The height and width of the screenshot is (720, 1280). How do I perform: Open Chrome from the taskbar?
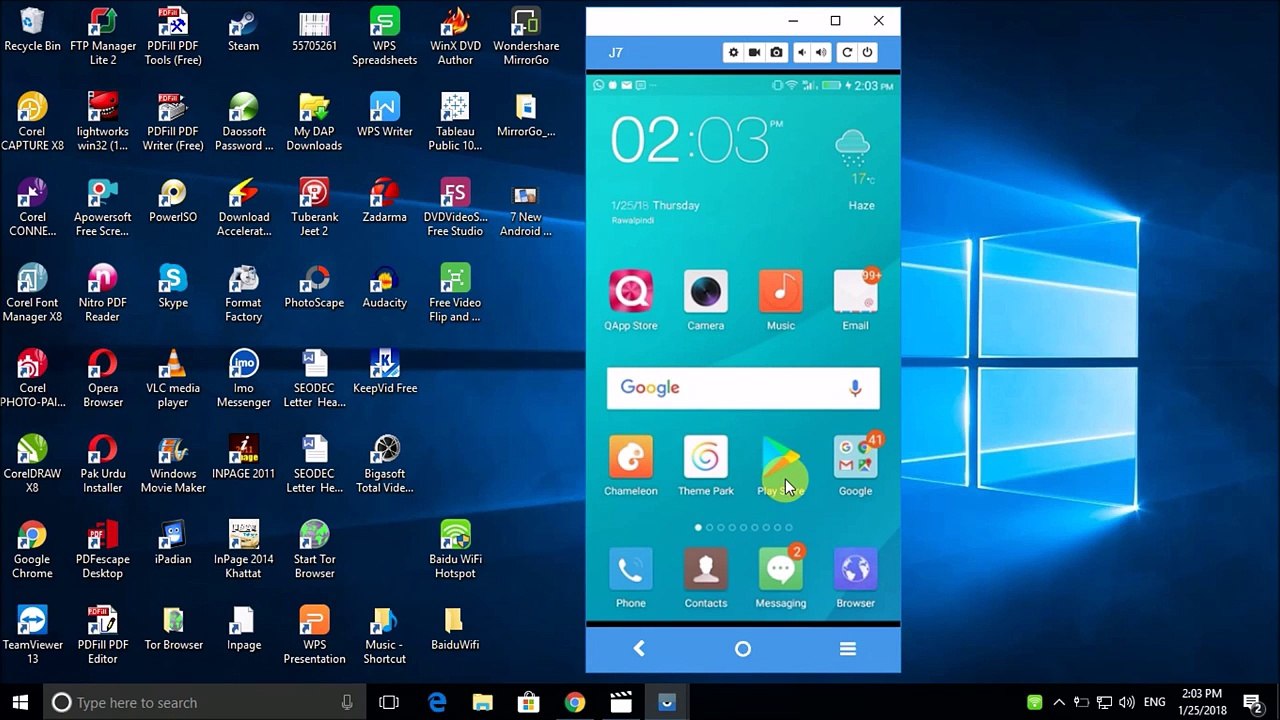click(575, 703)
